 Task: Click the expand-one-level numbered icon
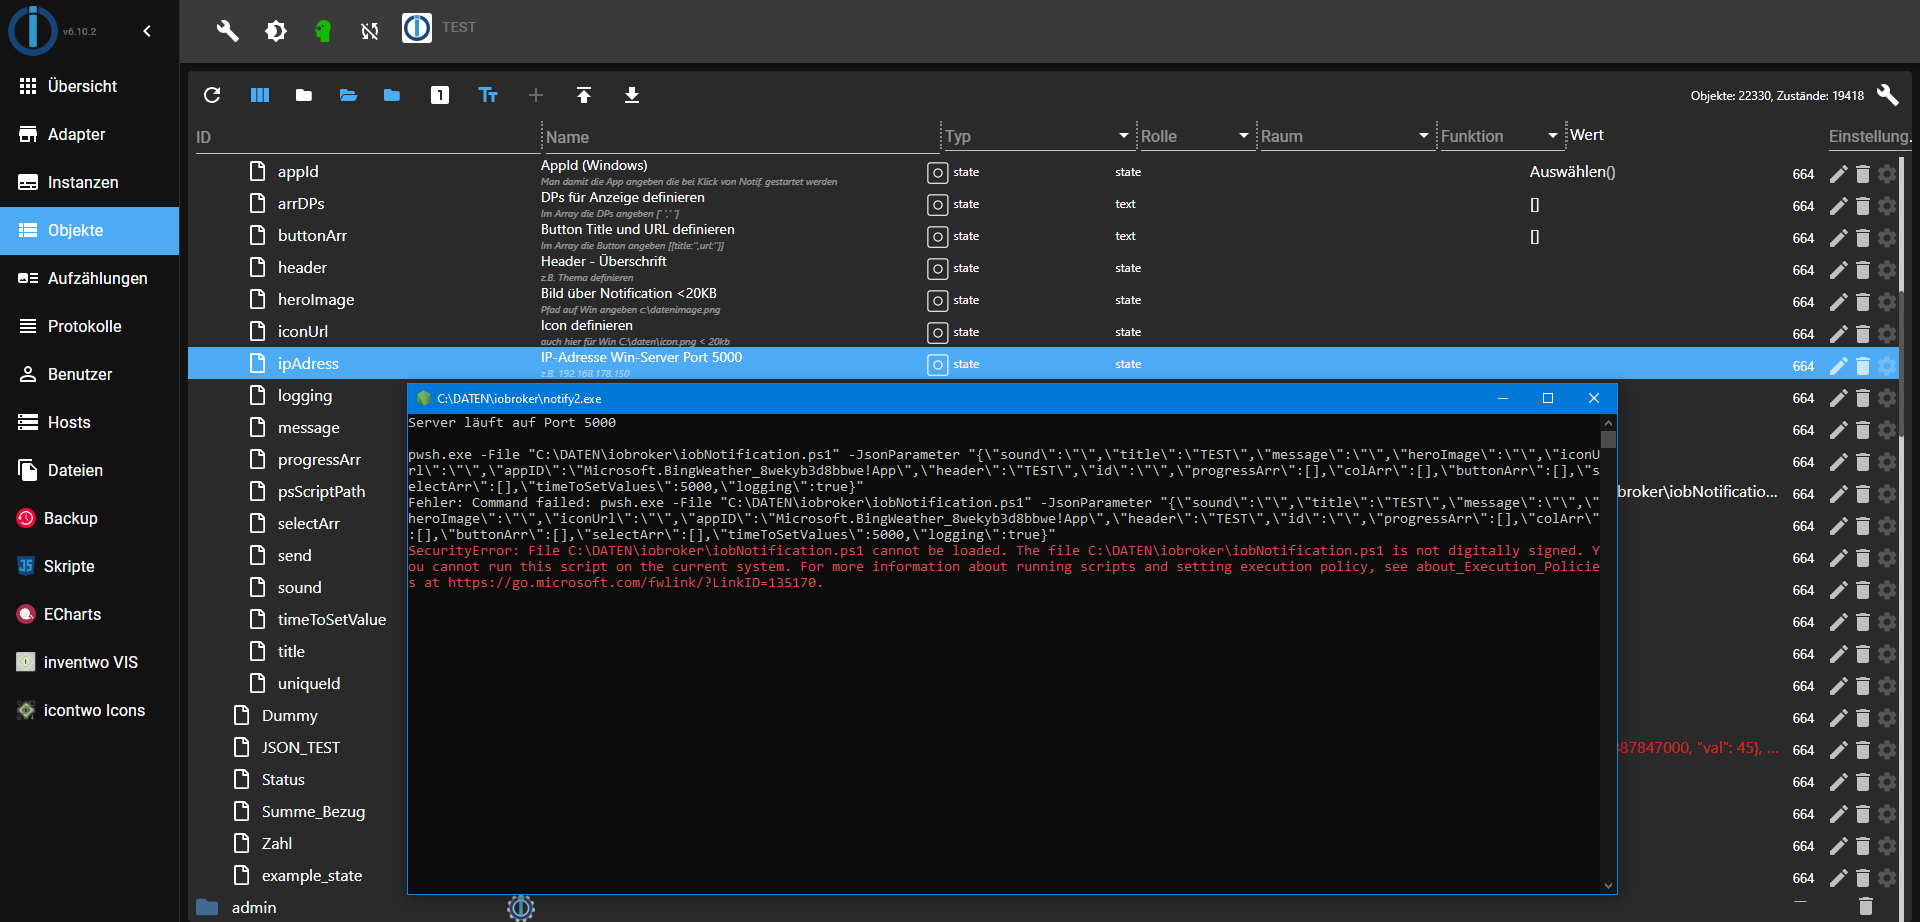tap(440, 95)
